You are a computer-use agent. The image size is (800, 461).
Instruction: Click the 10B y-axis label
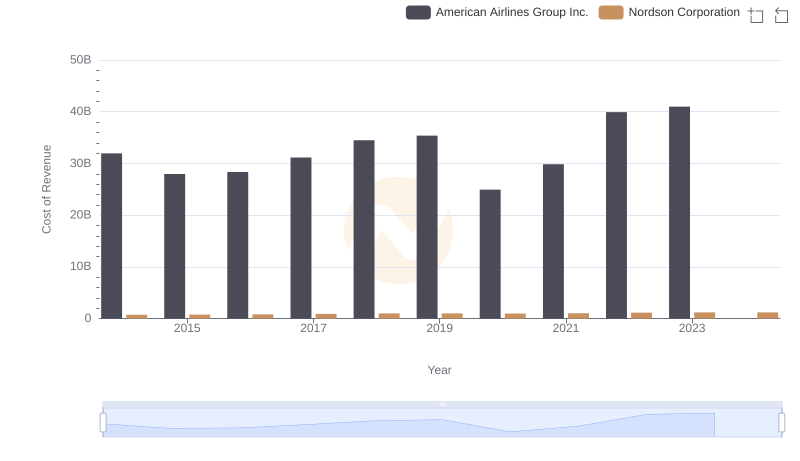81,266
